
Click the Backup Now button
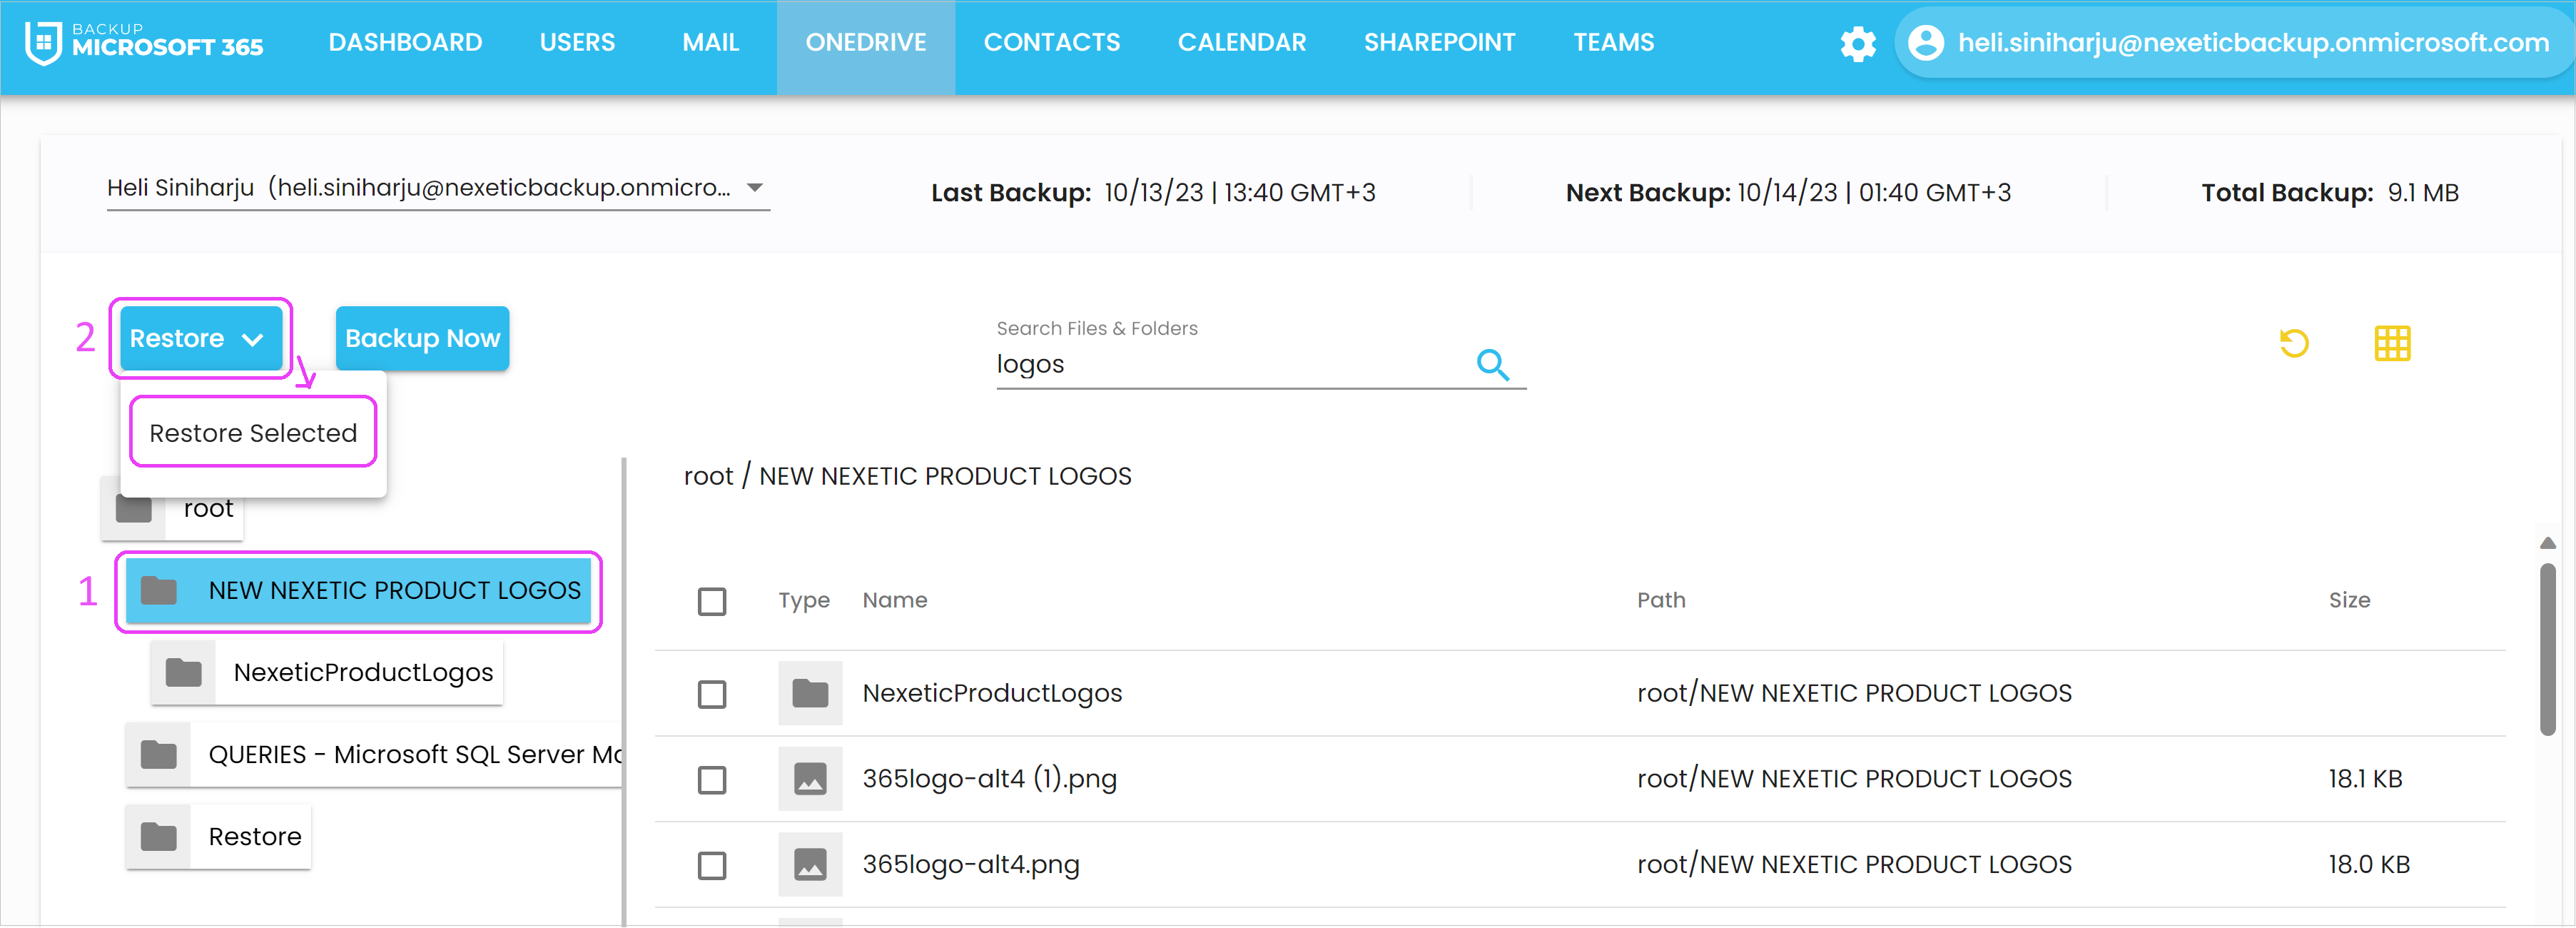point(422,339)
